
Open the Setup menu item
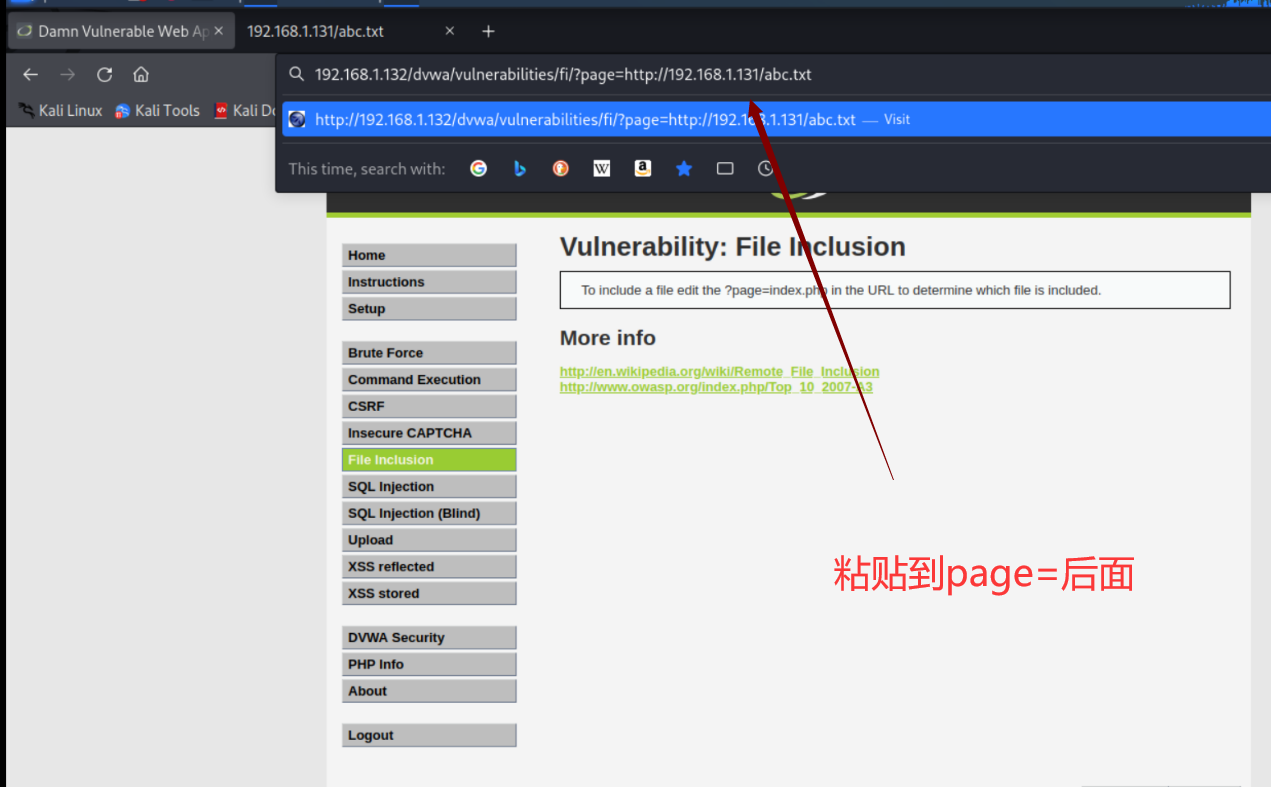429,309
